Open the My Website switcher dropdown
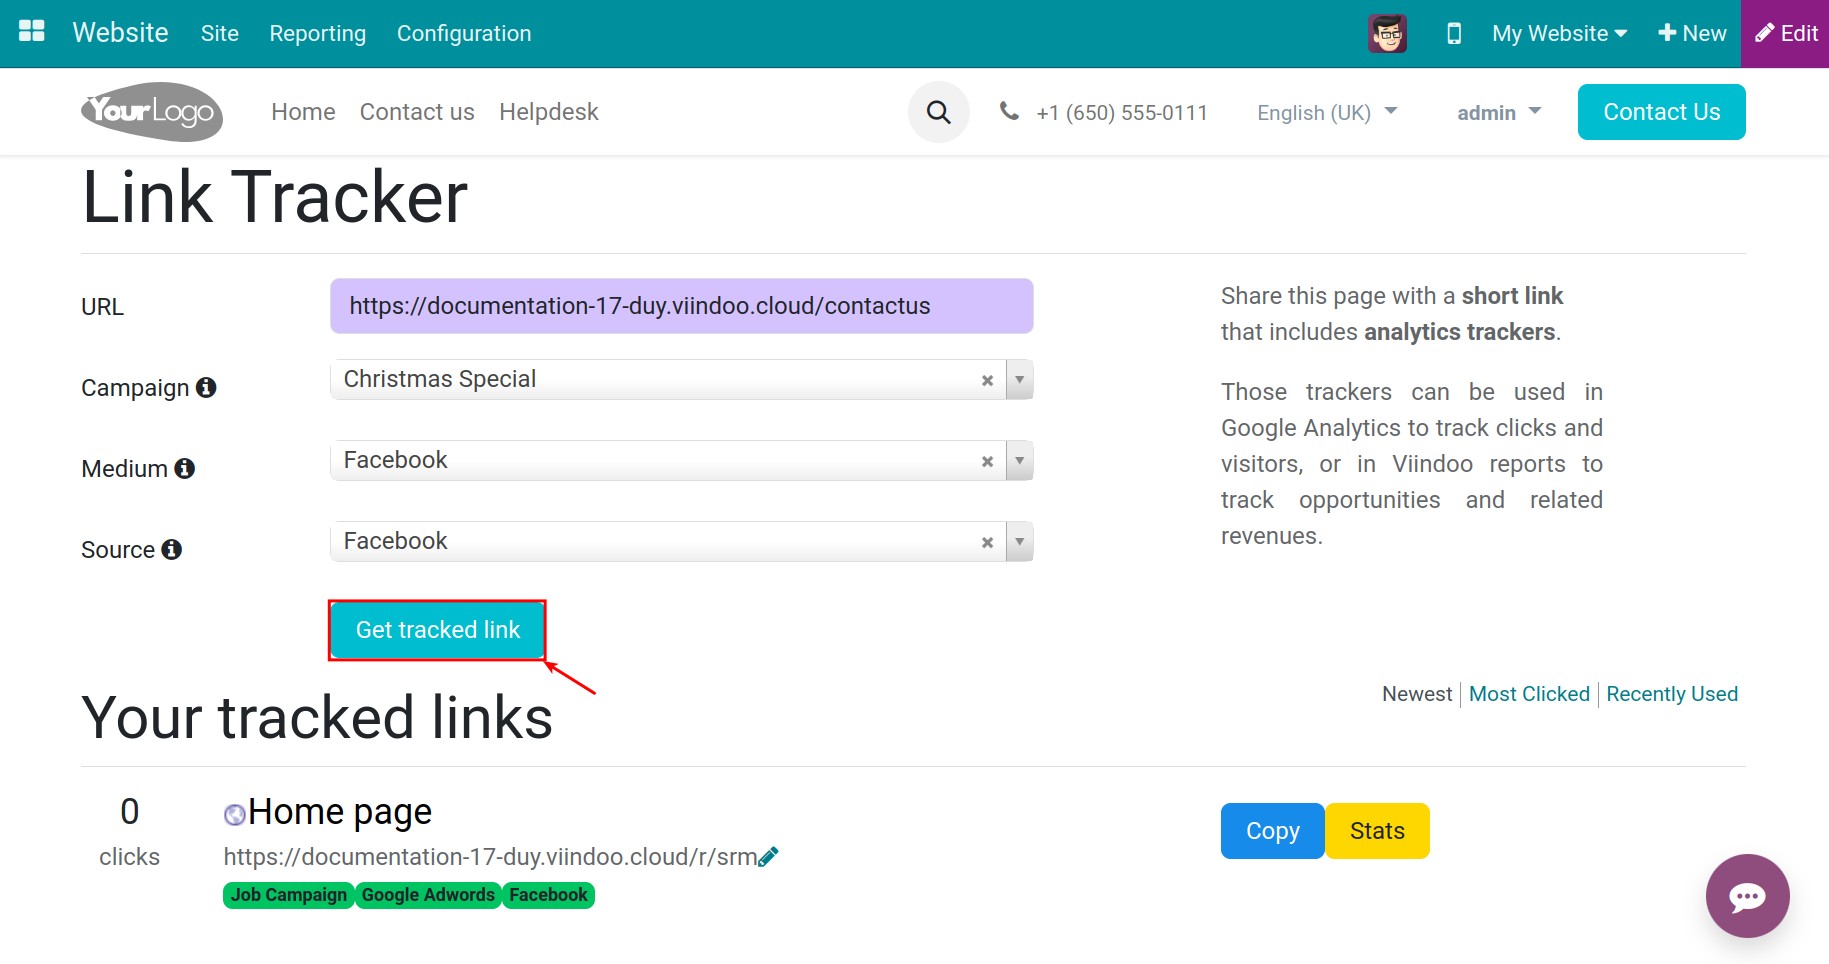1829x964 pixels. [x=1559, y=33]
